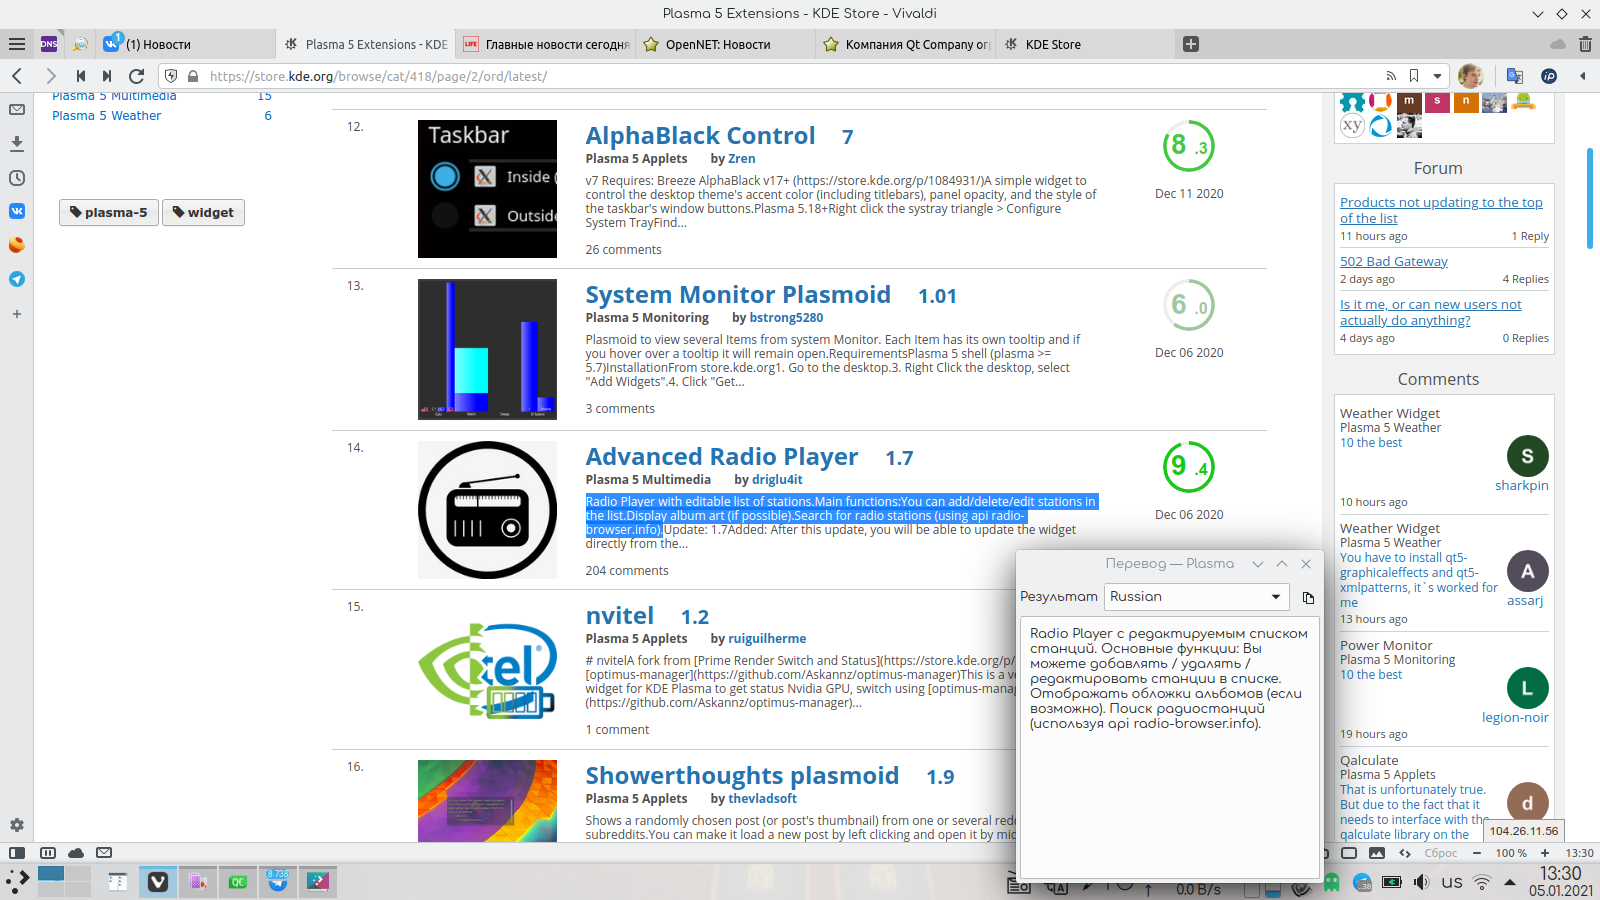Open the History panel in sidebar
This screenshot has height=900, width=1600.
tap(17, 178)
